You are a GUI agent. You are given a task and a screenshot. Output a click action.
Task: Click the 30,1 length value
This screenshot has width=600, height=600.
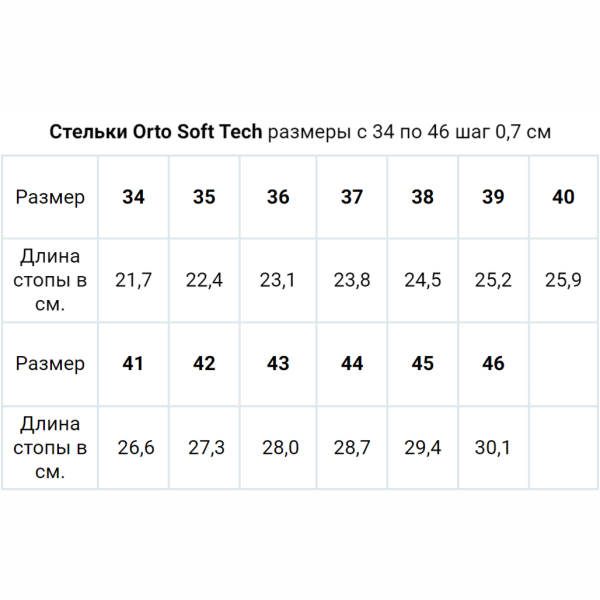pos(493,447)
